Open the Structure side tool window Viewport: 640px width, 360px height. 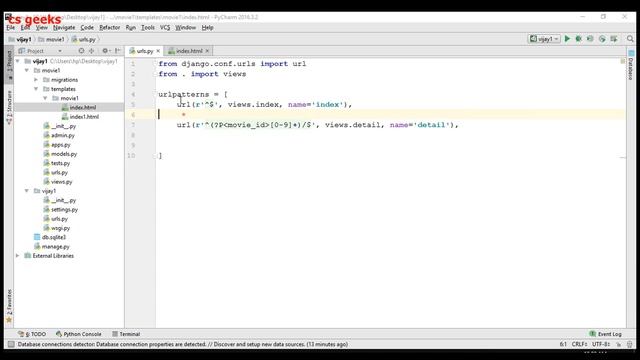[9, 107]
